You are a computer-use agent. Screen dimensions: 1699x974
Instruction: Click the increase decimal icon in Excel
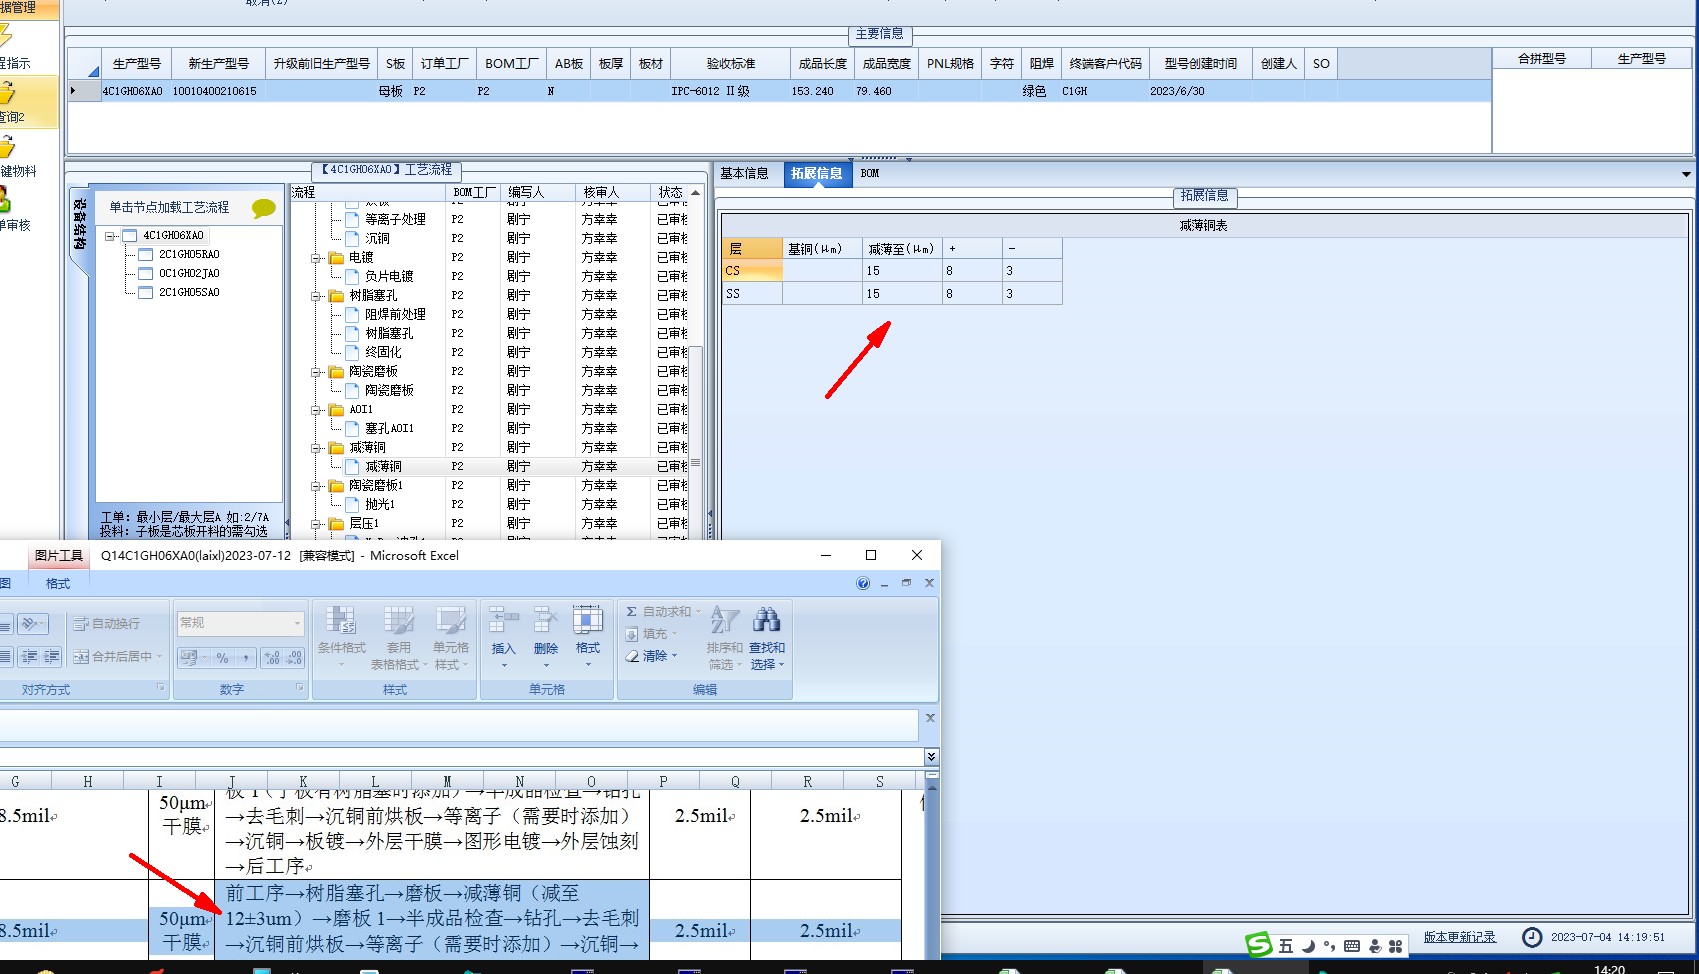272,657
